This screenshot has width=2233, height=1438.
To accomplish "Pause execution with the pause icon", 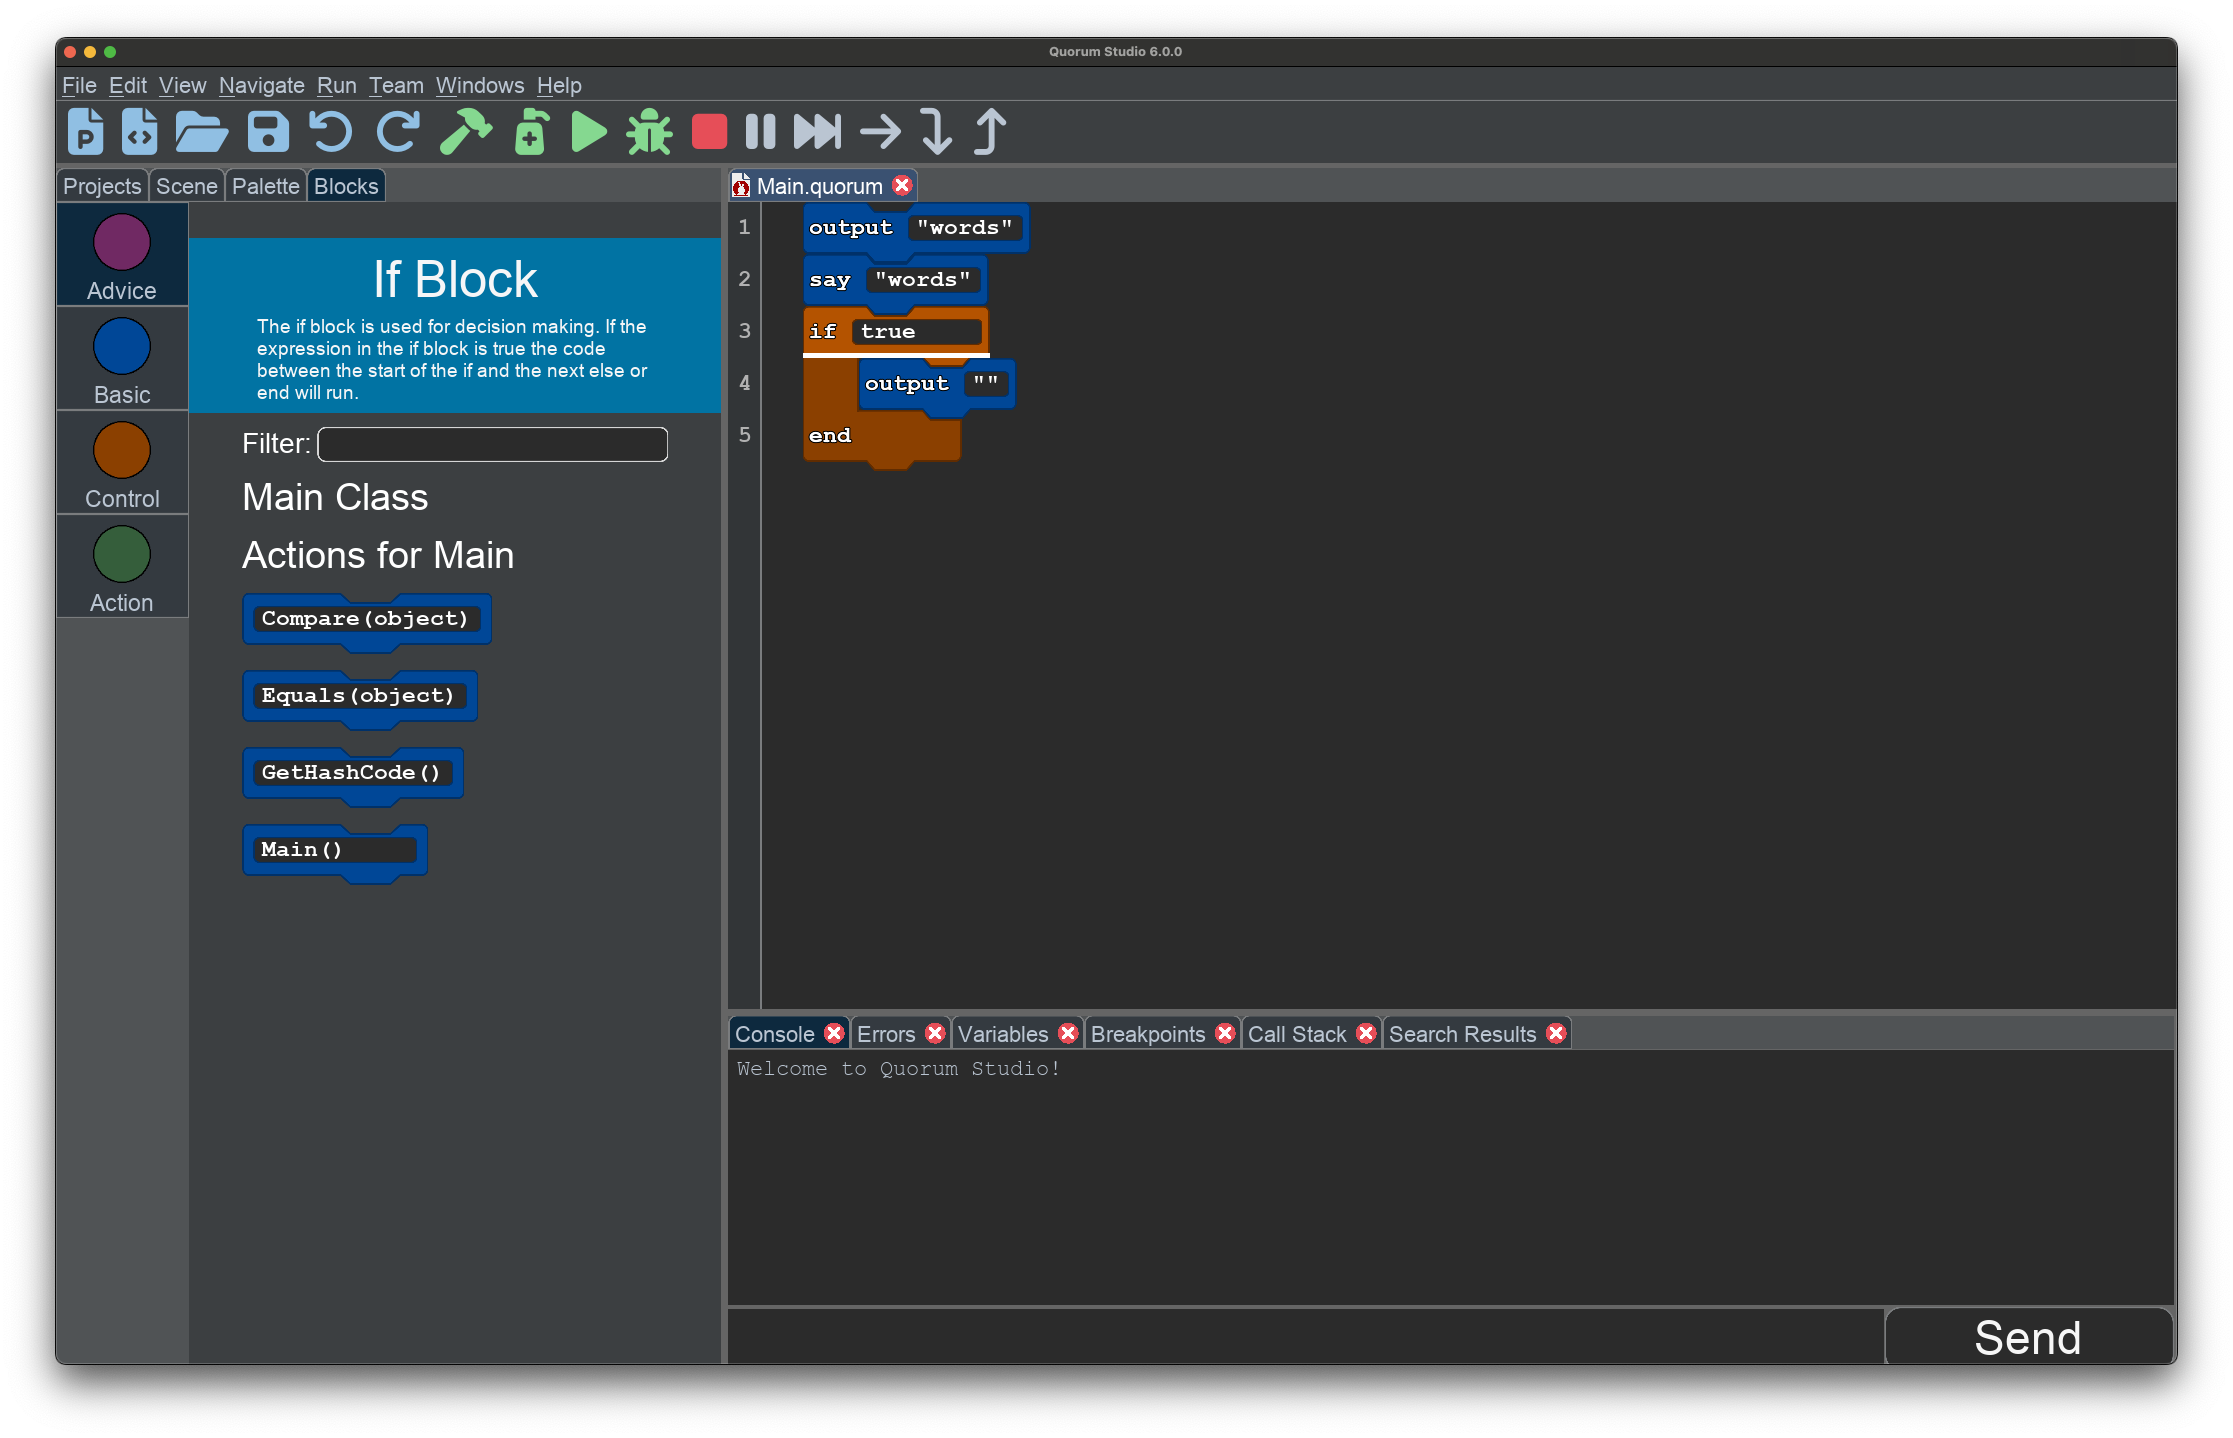I will coord(760,131).
